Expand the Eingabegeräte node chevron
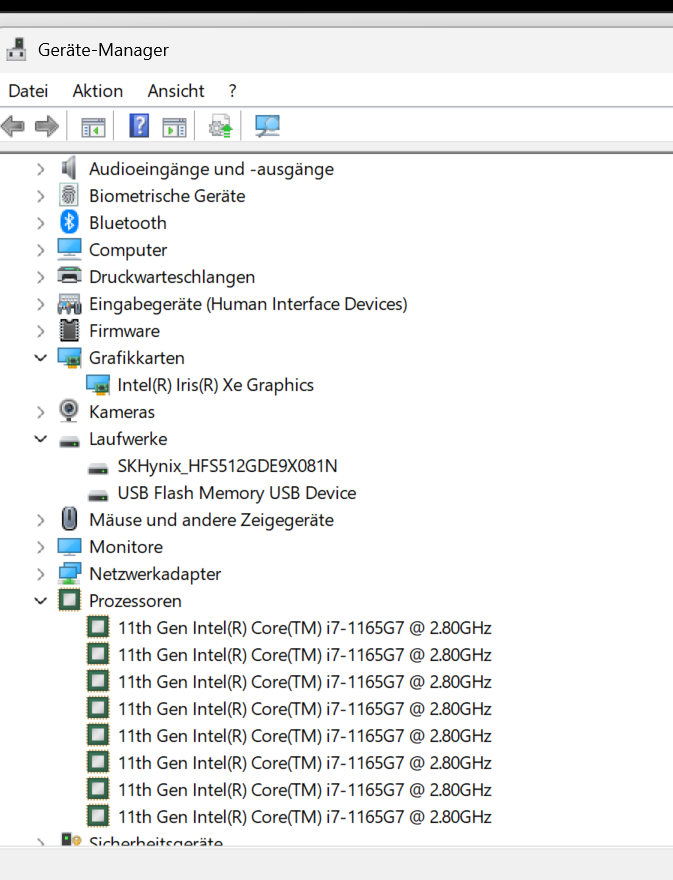 click(40, 304)
